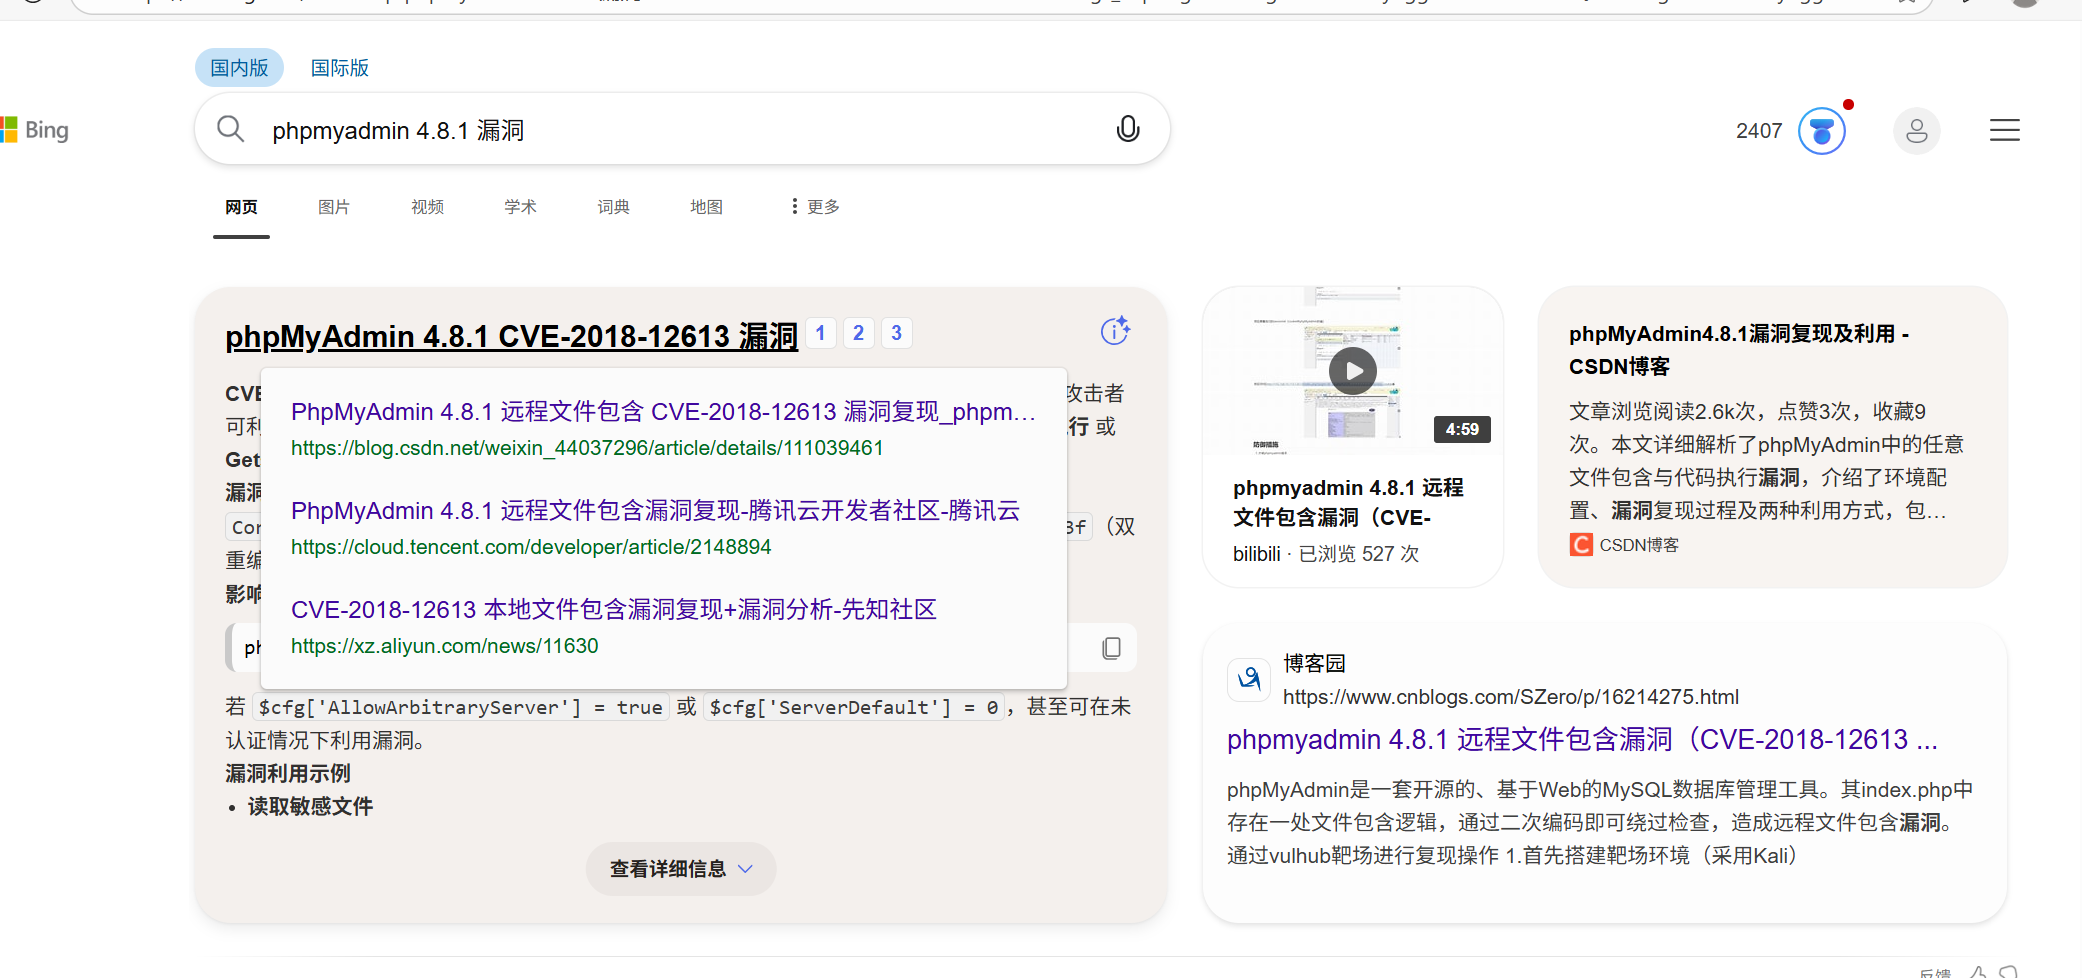2082x978 pixels.
Task: Open the account profile icon
Action: pyautogui.click(x=1917, y=131)
